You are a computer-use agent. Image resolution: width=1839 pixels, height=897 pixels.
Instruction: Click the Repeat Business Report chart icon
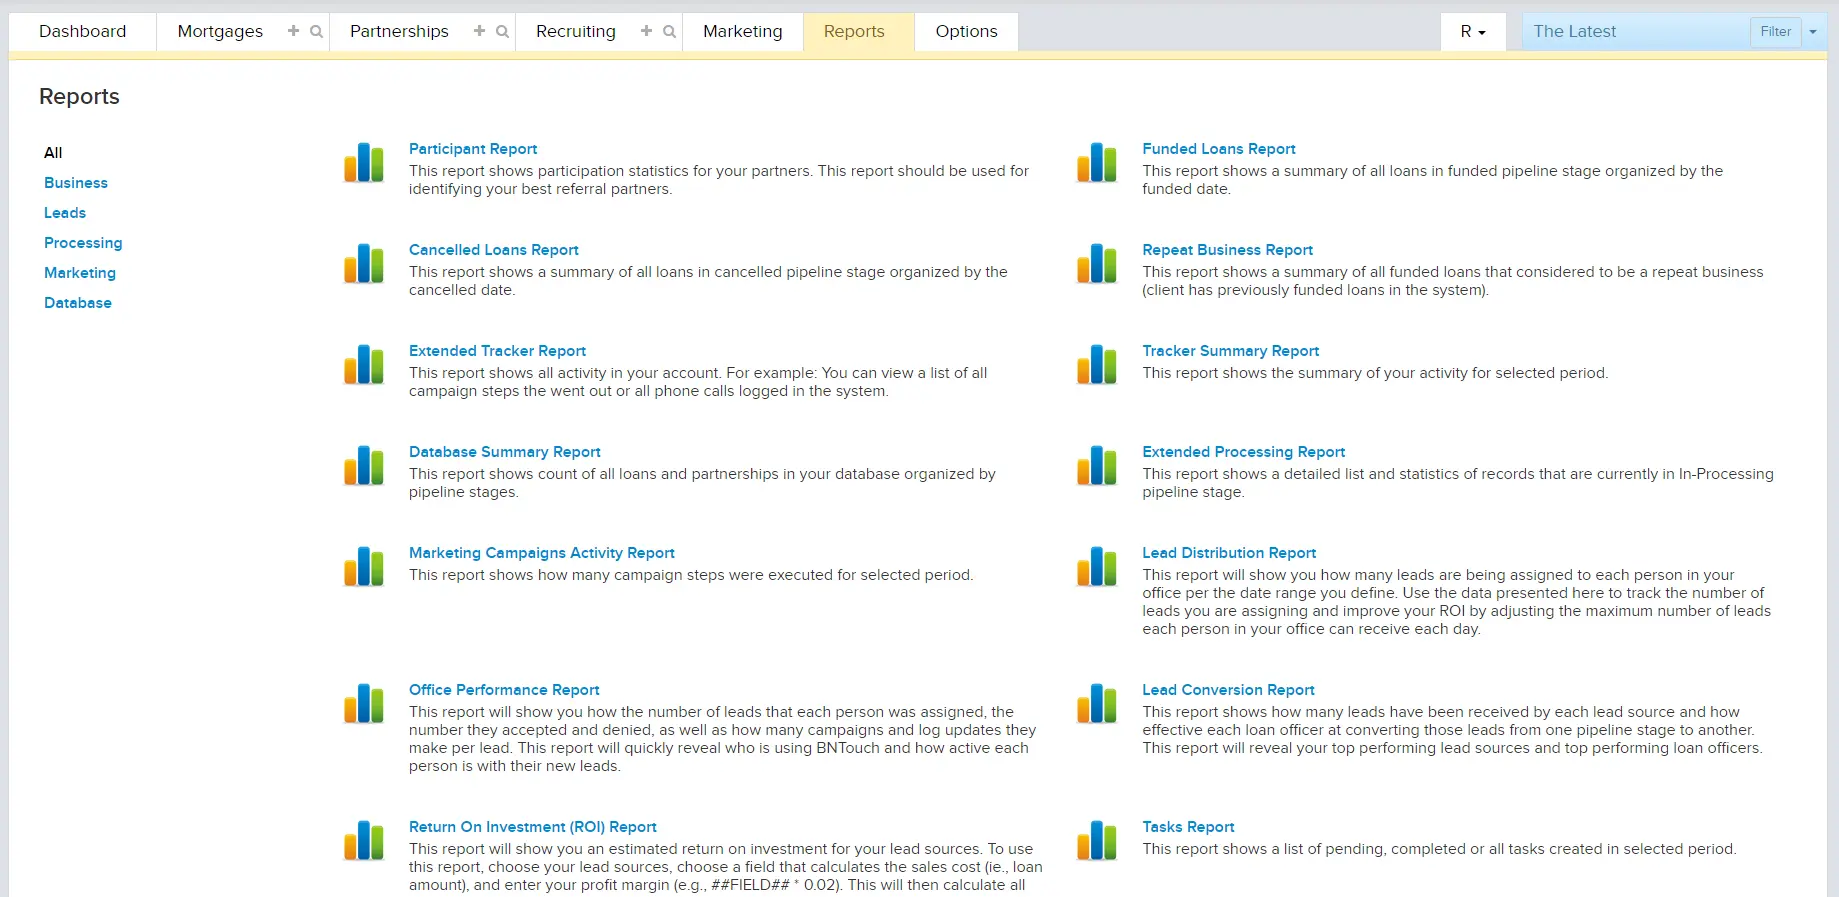coord(1097,263)
